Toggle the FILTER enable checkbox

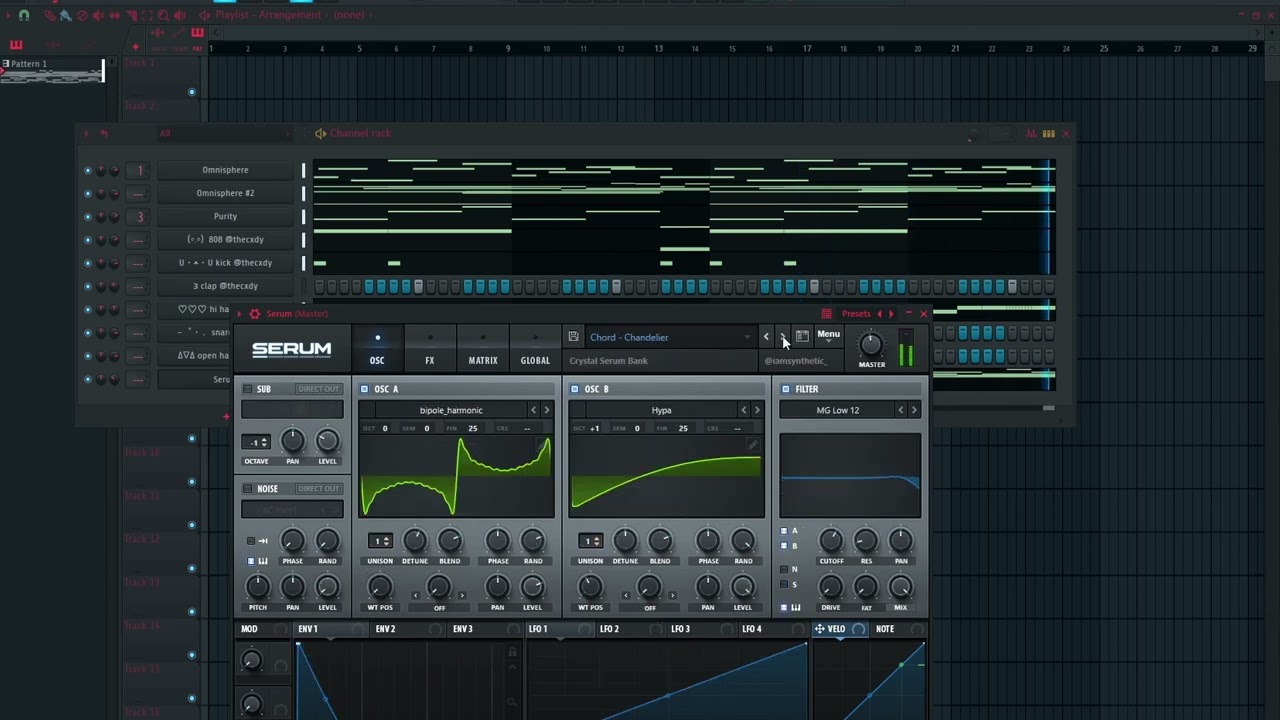pos(786,389)
